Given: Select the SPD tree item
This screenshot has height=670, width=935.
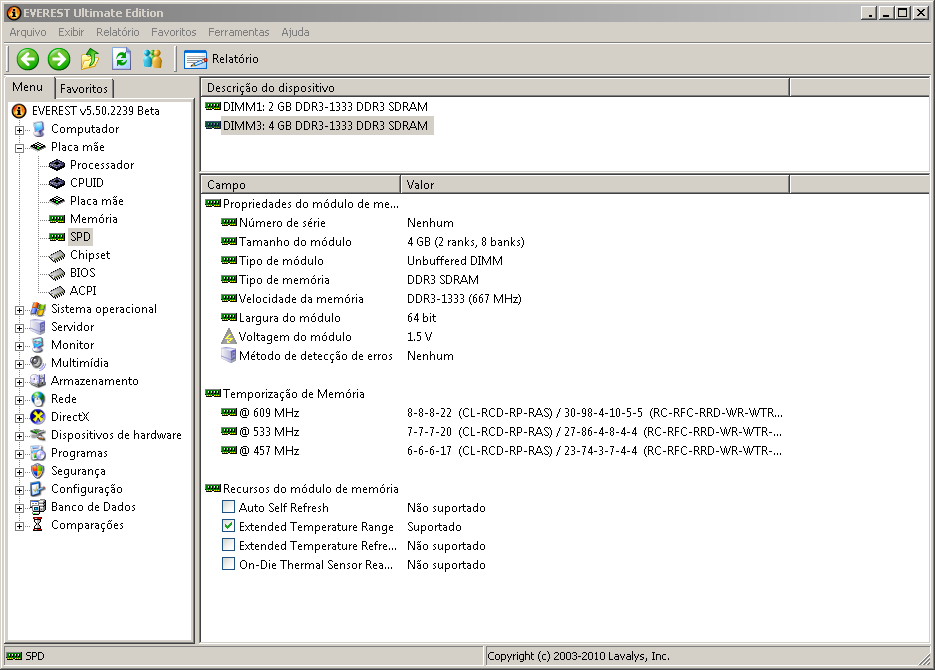Looking at the screenshot, I should click(81, 237).
